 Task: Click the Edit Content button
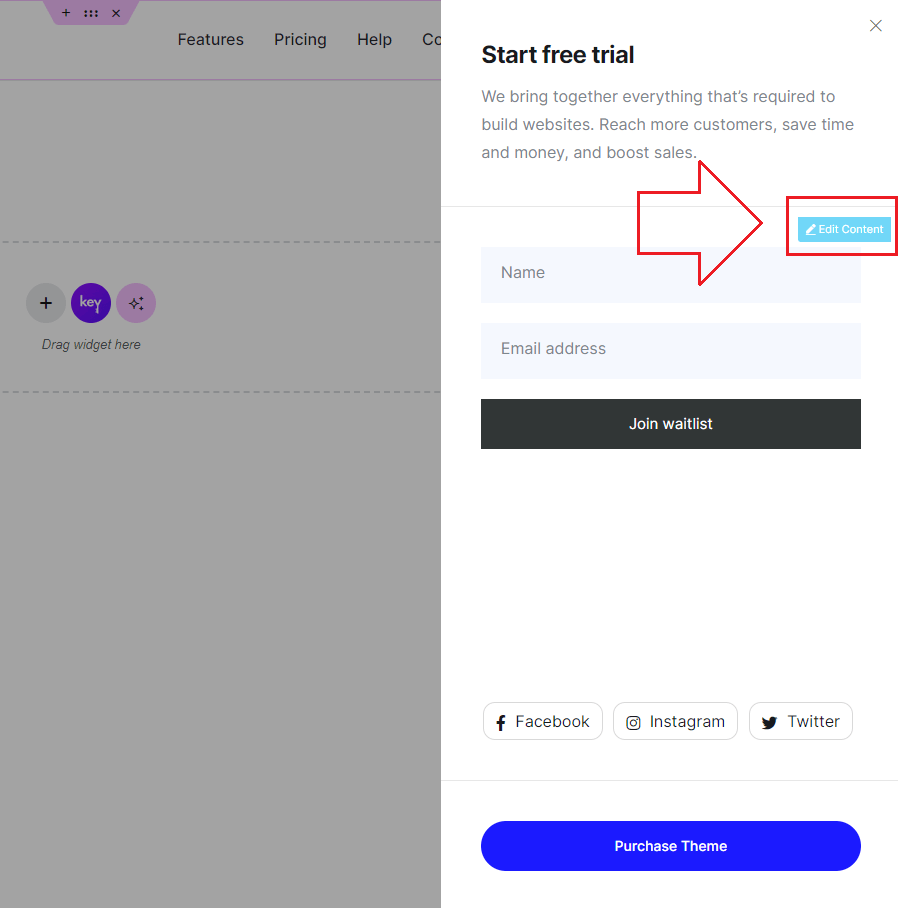pos(844,229)
